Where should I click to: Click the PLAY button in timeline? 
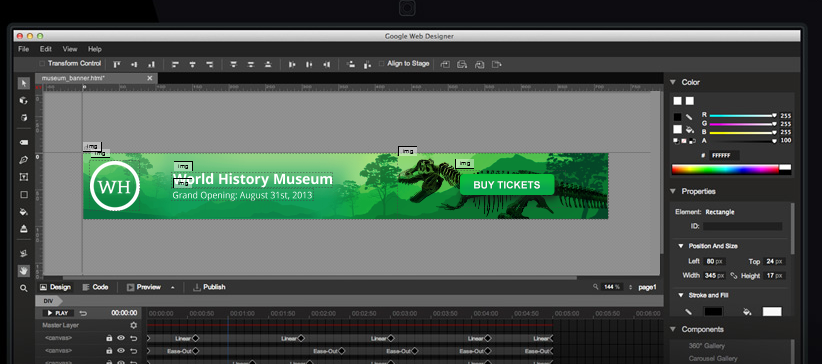coord(58,313)
